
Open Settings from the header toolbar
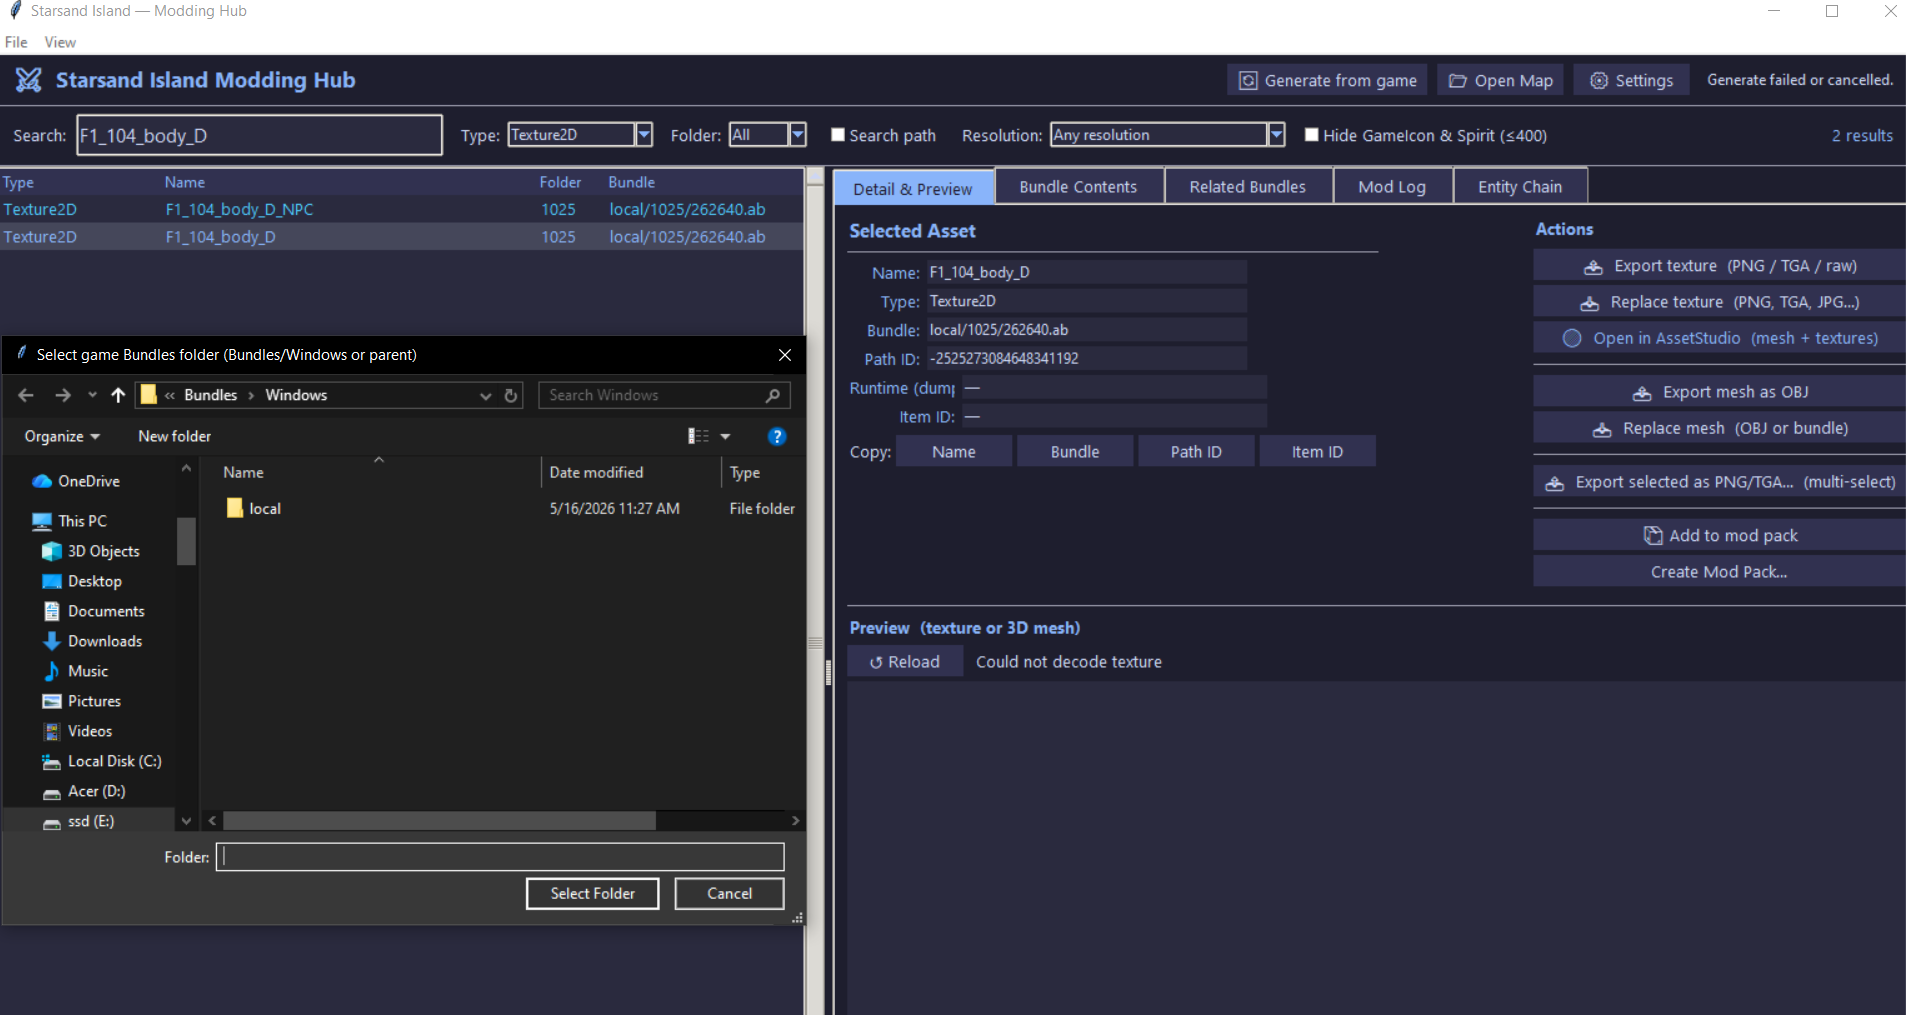click(x=1631, y=81)
